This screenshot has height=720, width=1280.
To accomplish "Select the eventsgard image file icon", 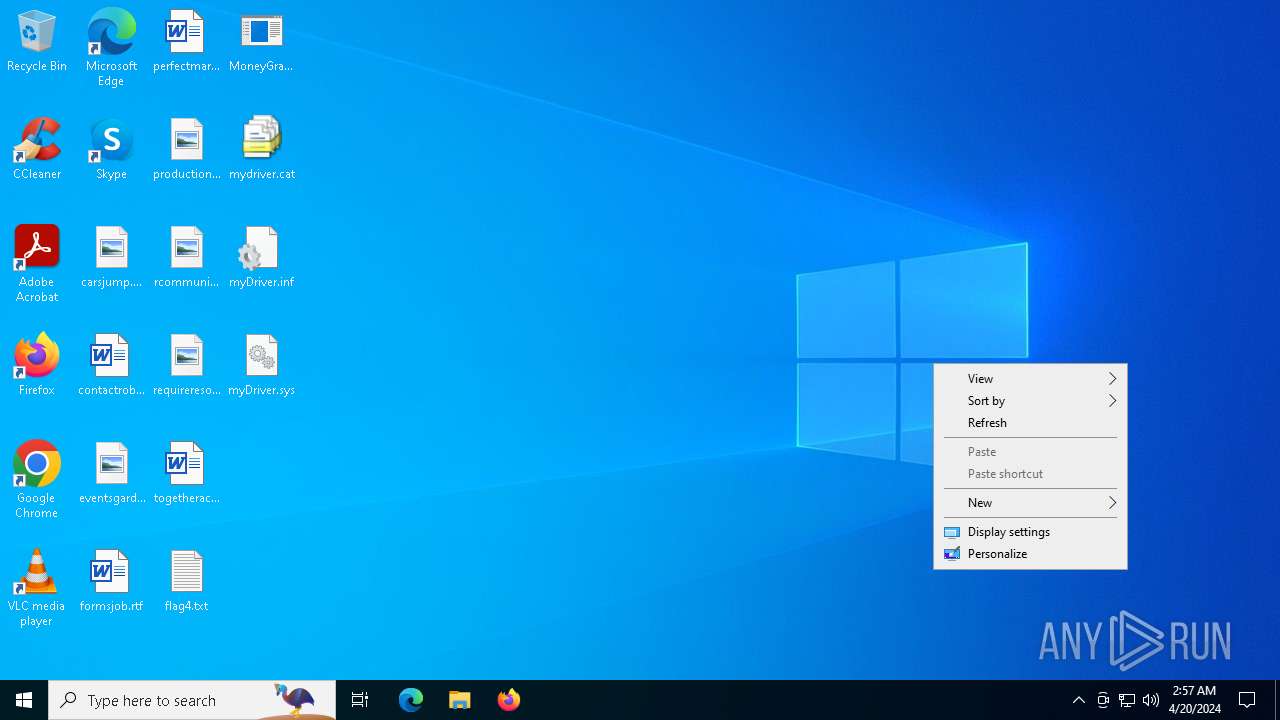I will pyautogui.click(x=111, y=474).
